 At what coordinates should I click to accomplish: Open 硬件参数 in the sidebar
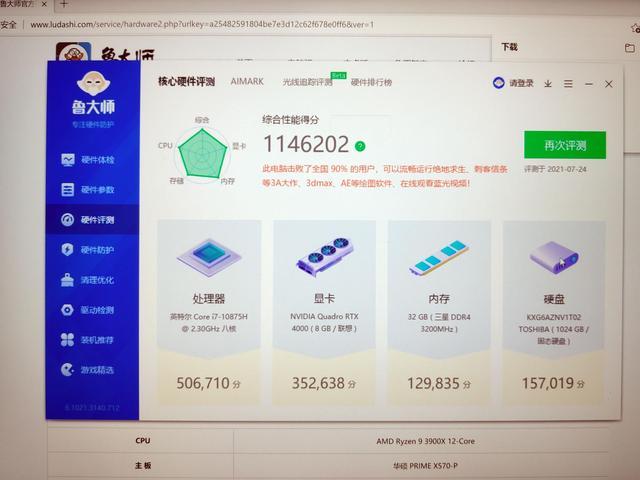pos(88,190)
